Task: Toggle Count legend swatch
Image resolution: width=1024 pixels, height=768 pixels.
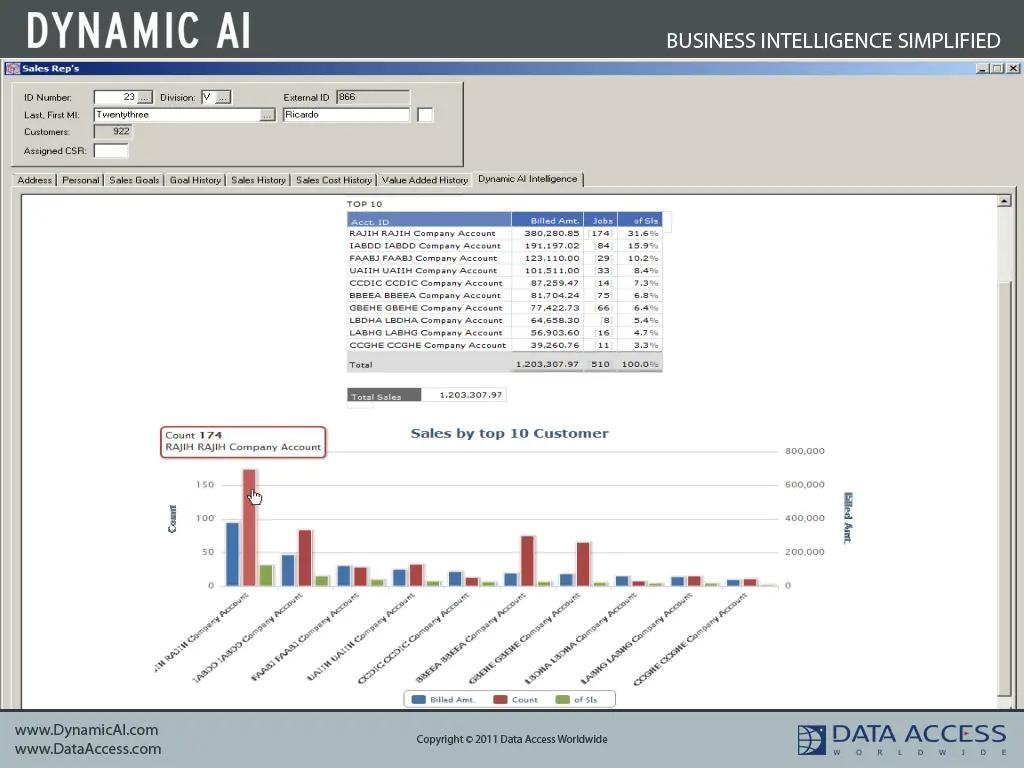Action: click(500, 699)
